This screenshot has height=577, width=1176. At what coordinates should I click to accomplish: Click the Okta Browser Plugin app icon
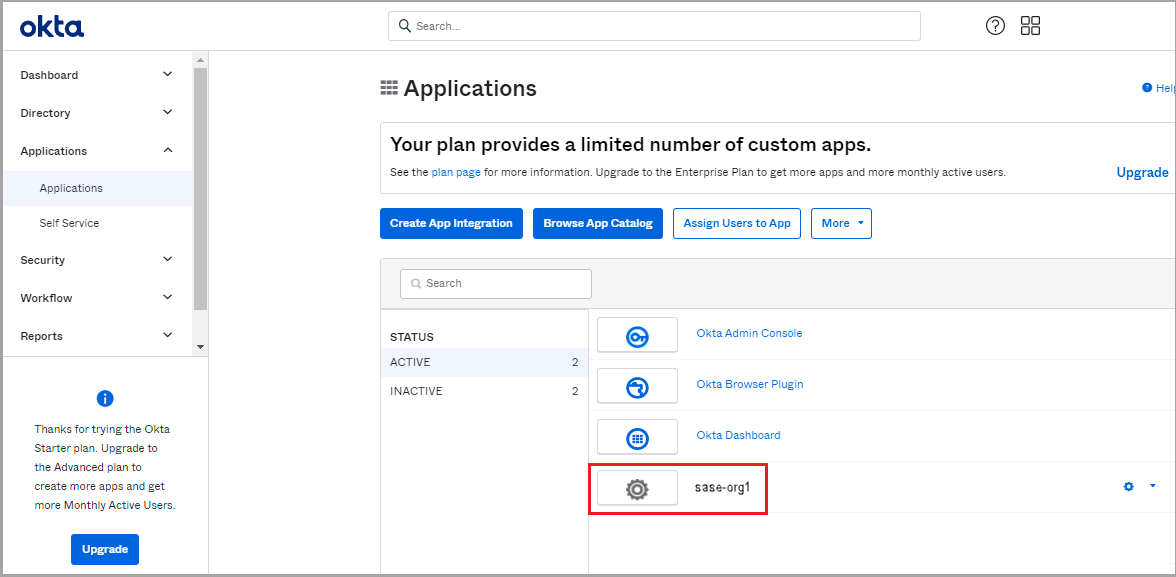click(x=637, y=385)
